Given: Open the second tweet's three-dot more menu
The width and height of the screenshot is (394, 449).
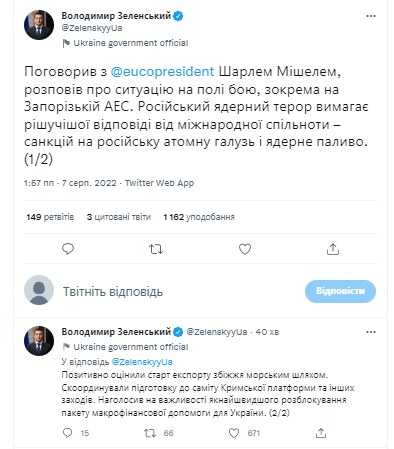Looking at the screenshot, I should (x=371, y=332).
